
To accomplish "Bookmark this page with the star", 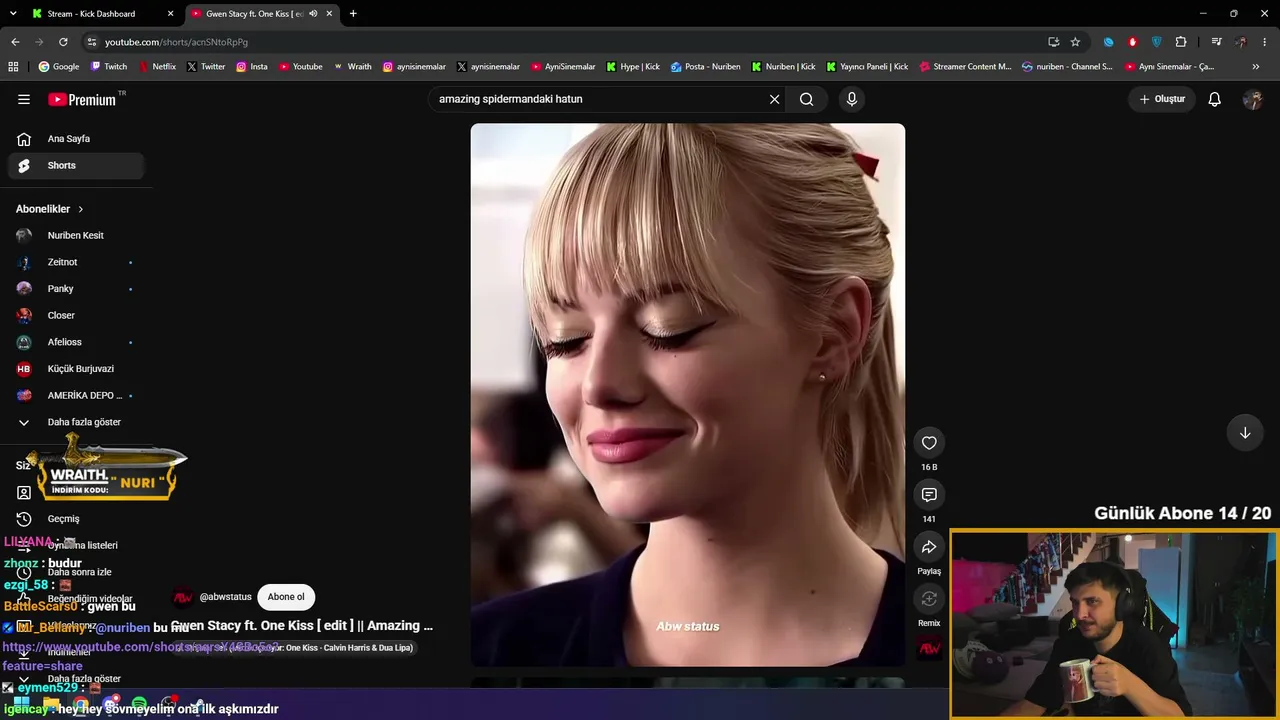I will 1075,42.
